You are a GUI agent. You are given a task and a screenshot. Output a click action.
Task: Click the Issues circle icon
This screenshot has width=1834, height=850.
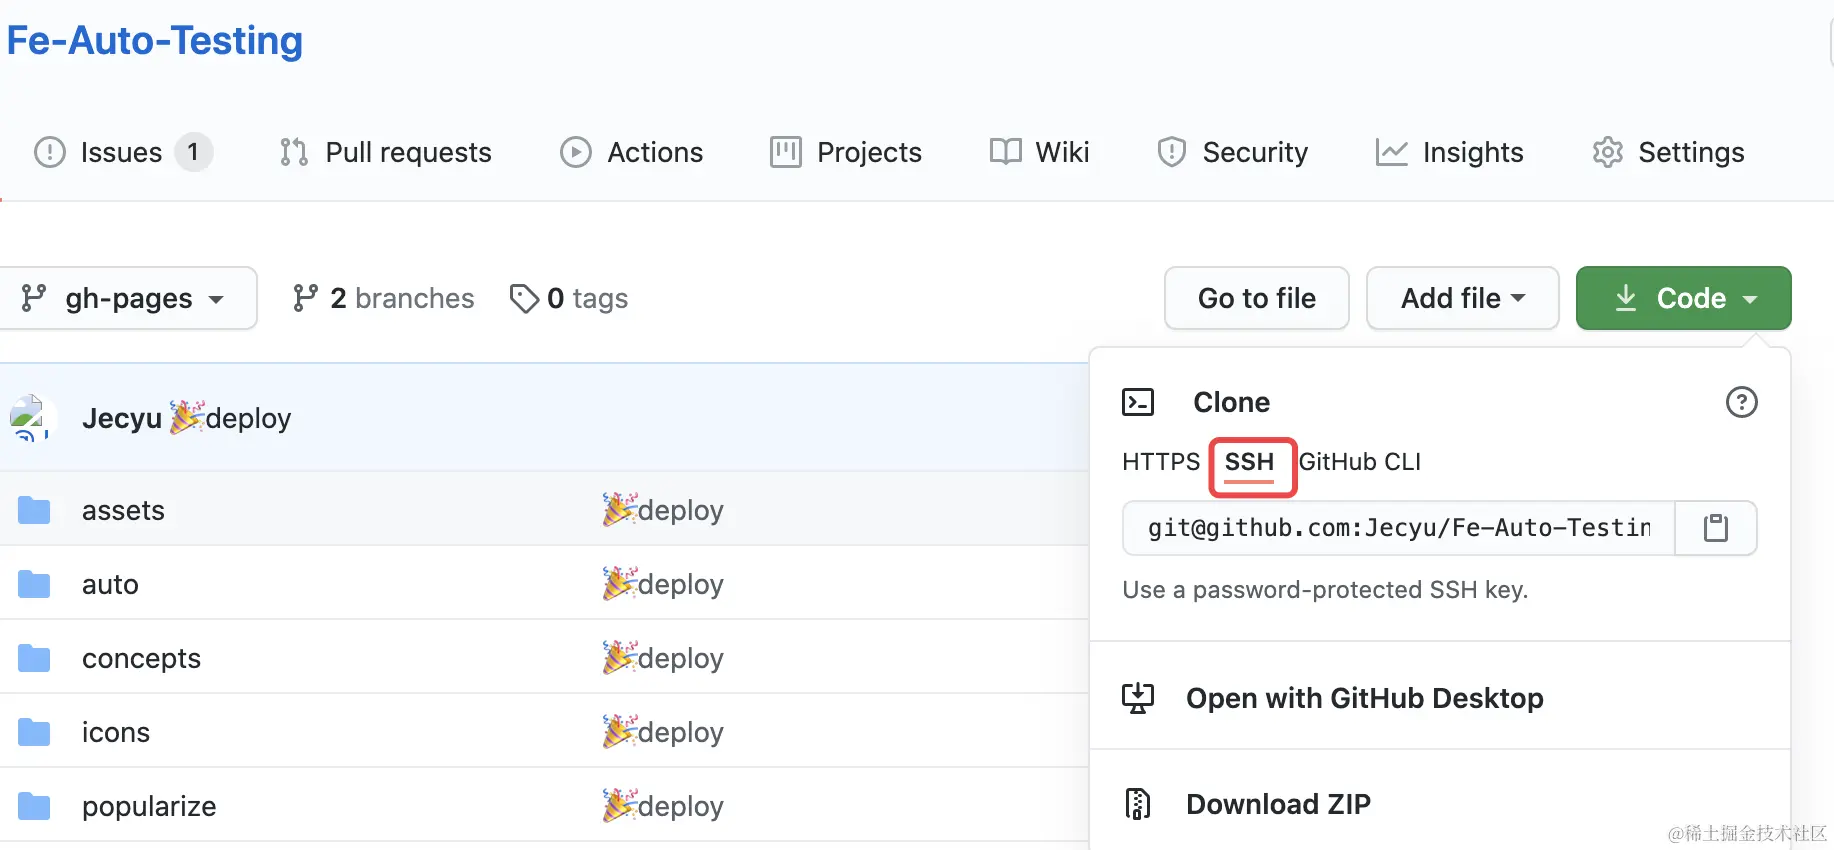[x=50, y=152]
